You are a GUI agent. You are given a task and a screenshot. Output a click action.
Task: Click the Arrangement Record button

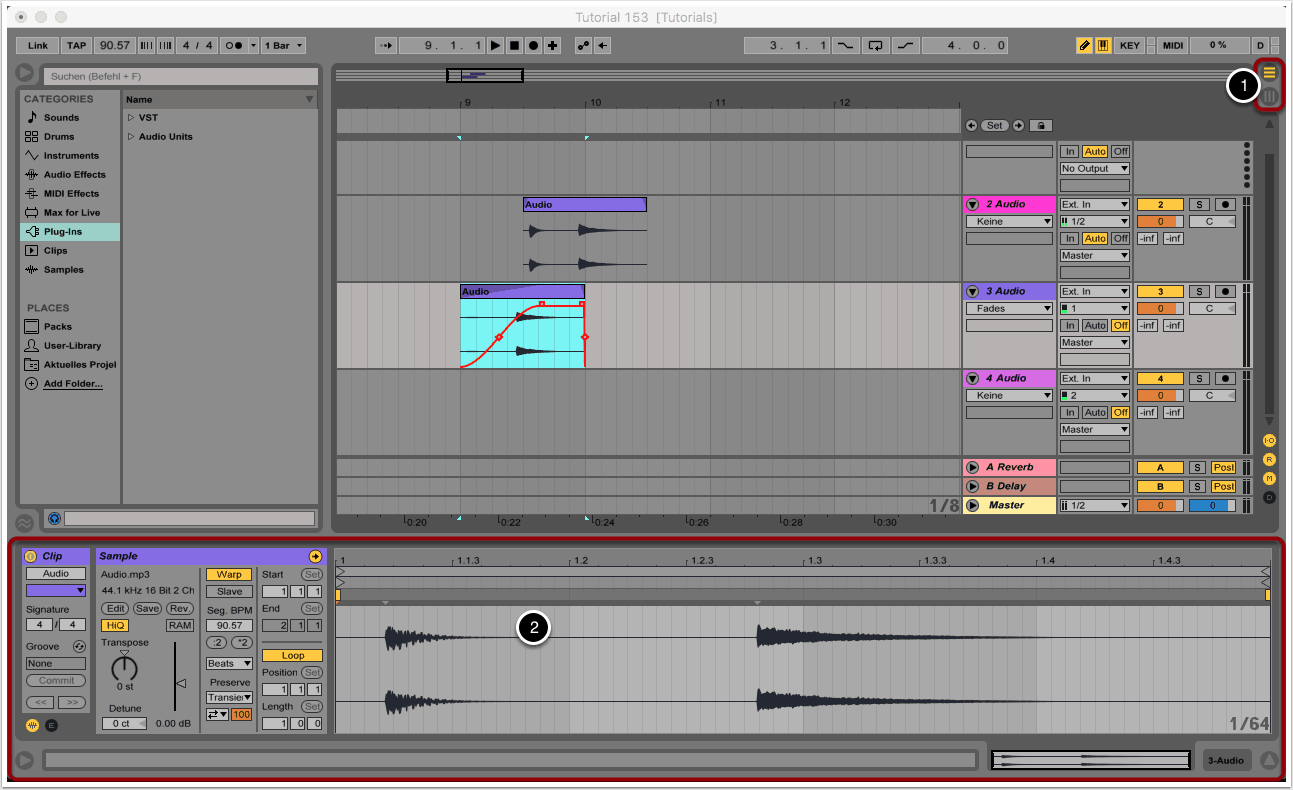pyautogui.click(x=534, y=45)
